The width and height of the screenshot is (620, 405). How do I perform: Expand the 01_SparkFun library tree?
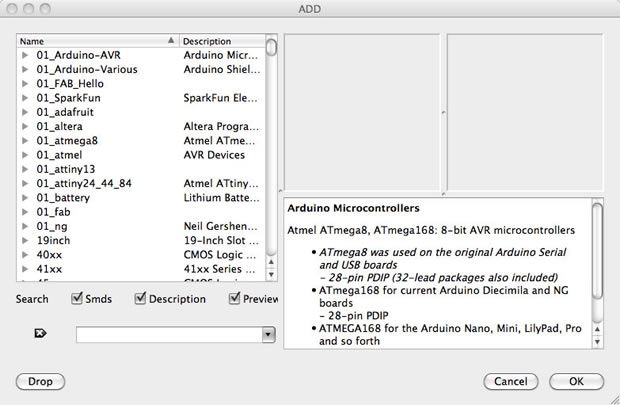pos(25,98)
